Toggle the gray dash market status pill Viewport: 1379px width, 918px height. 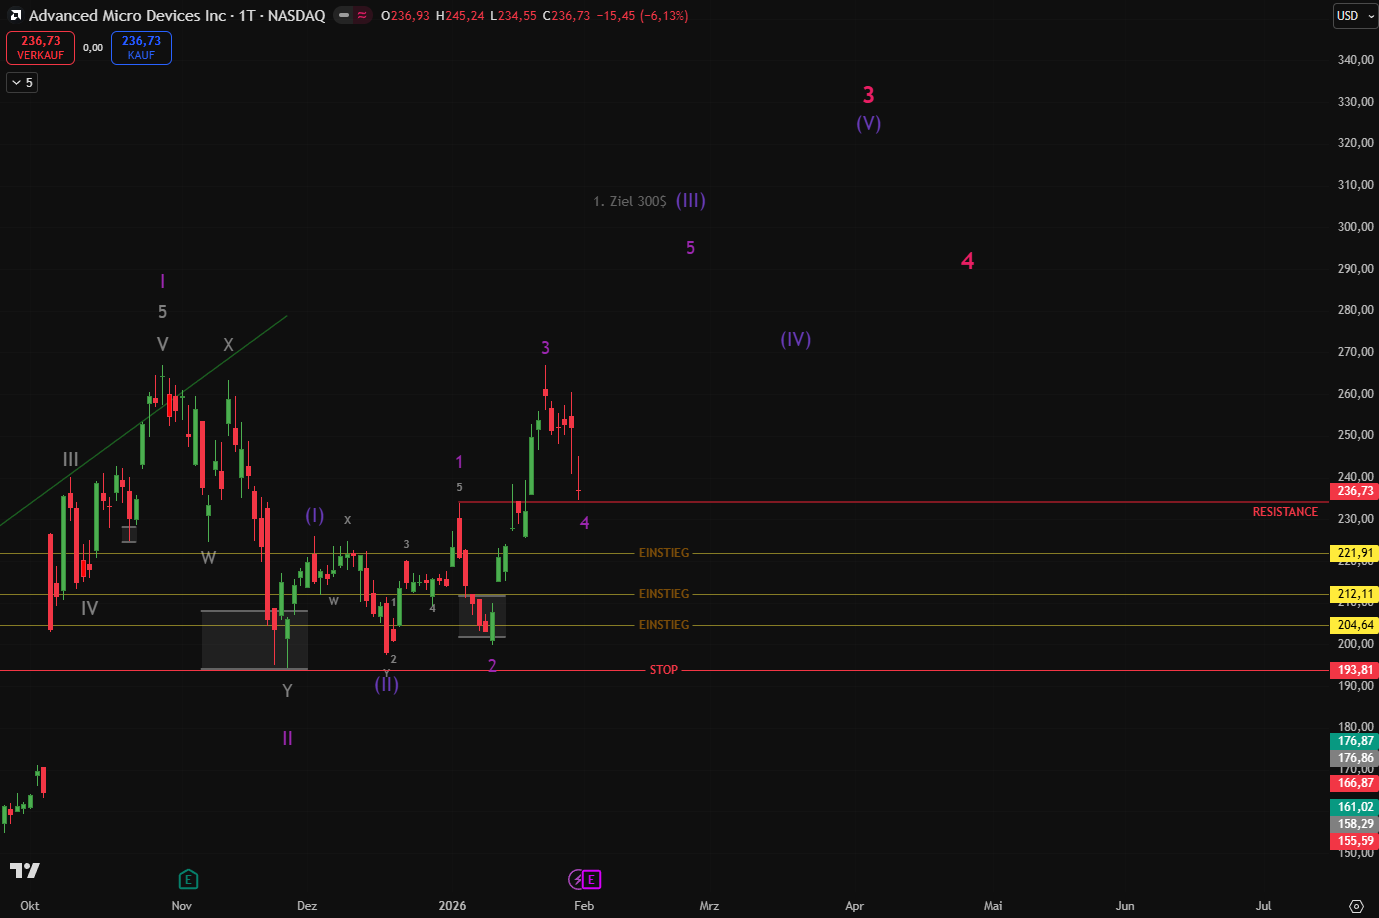(x=343, y=16)
